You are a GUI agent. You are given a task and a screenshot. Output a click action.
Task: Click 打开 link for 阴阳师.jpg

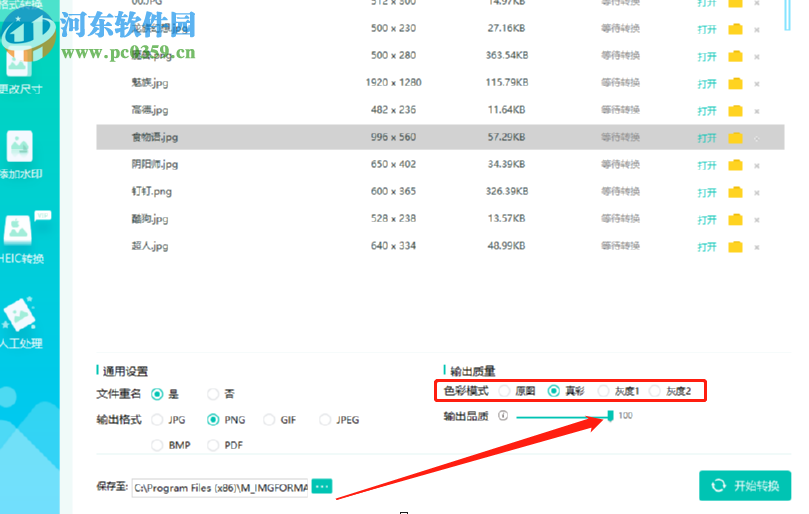pyautogui.click(x=707, y=166)
